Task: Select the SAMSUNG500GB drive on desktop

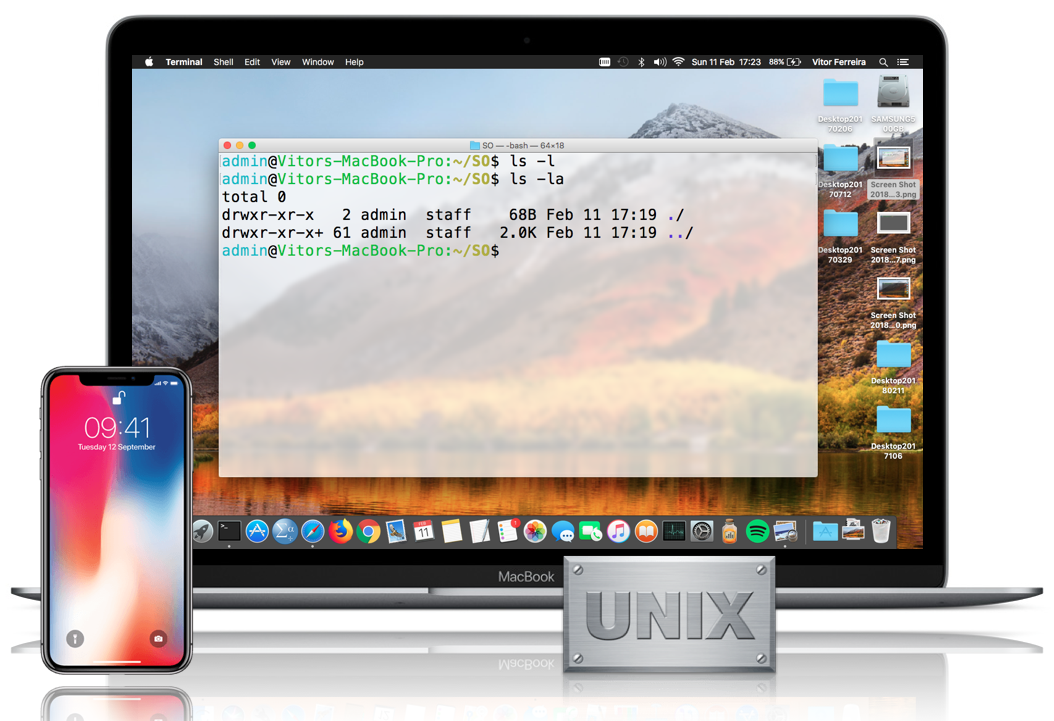Action: coord(893,103)
